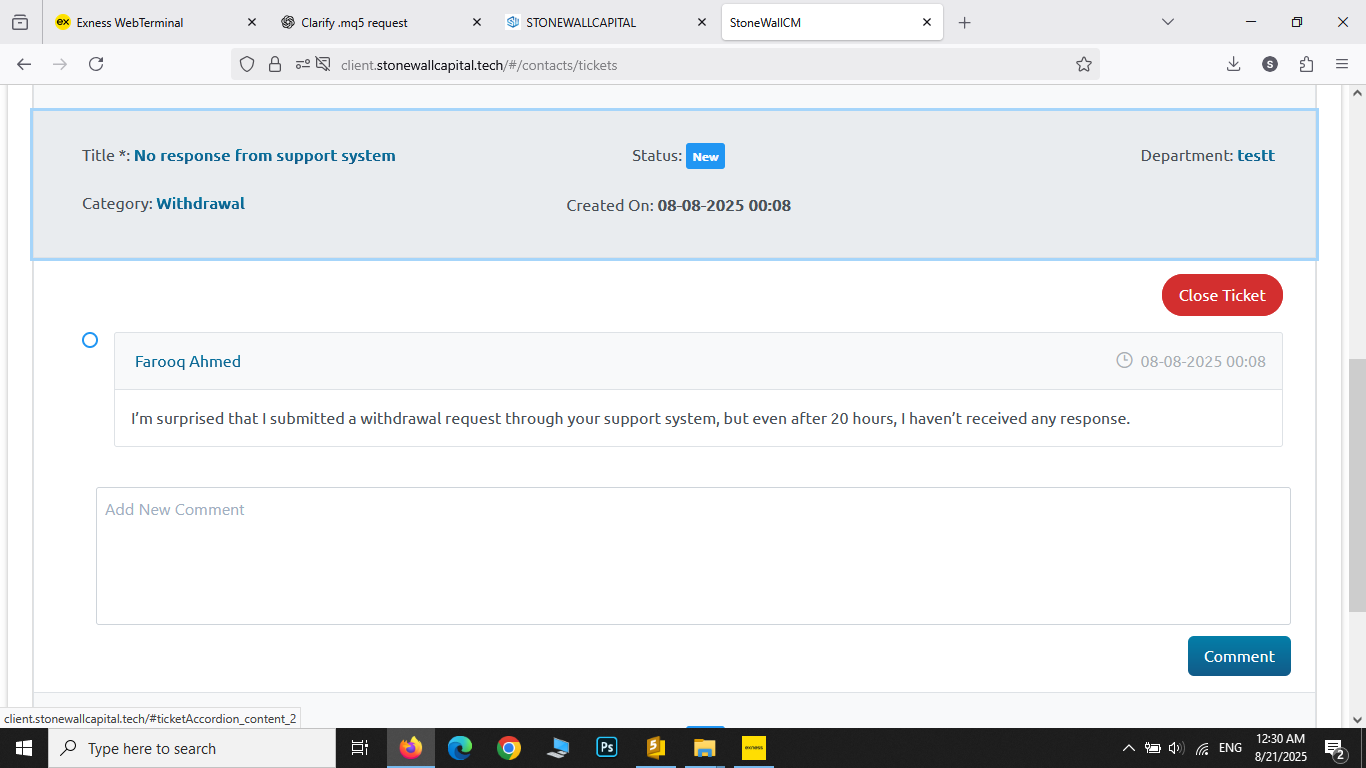
Task: Expand the system tray hidden icons chevron
Action: (x=1129, y=748)
